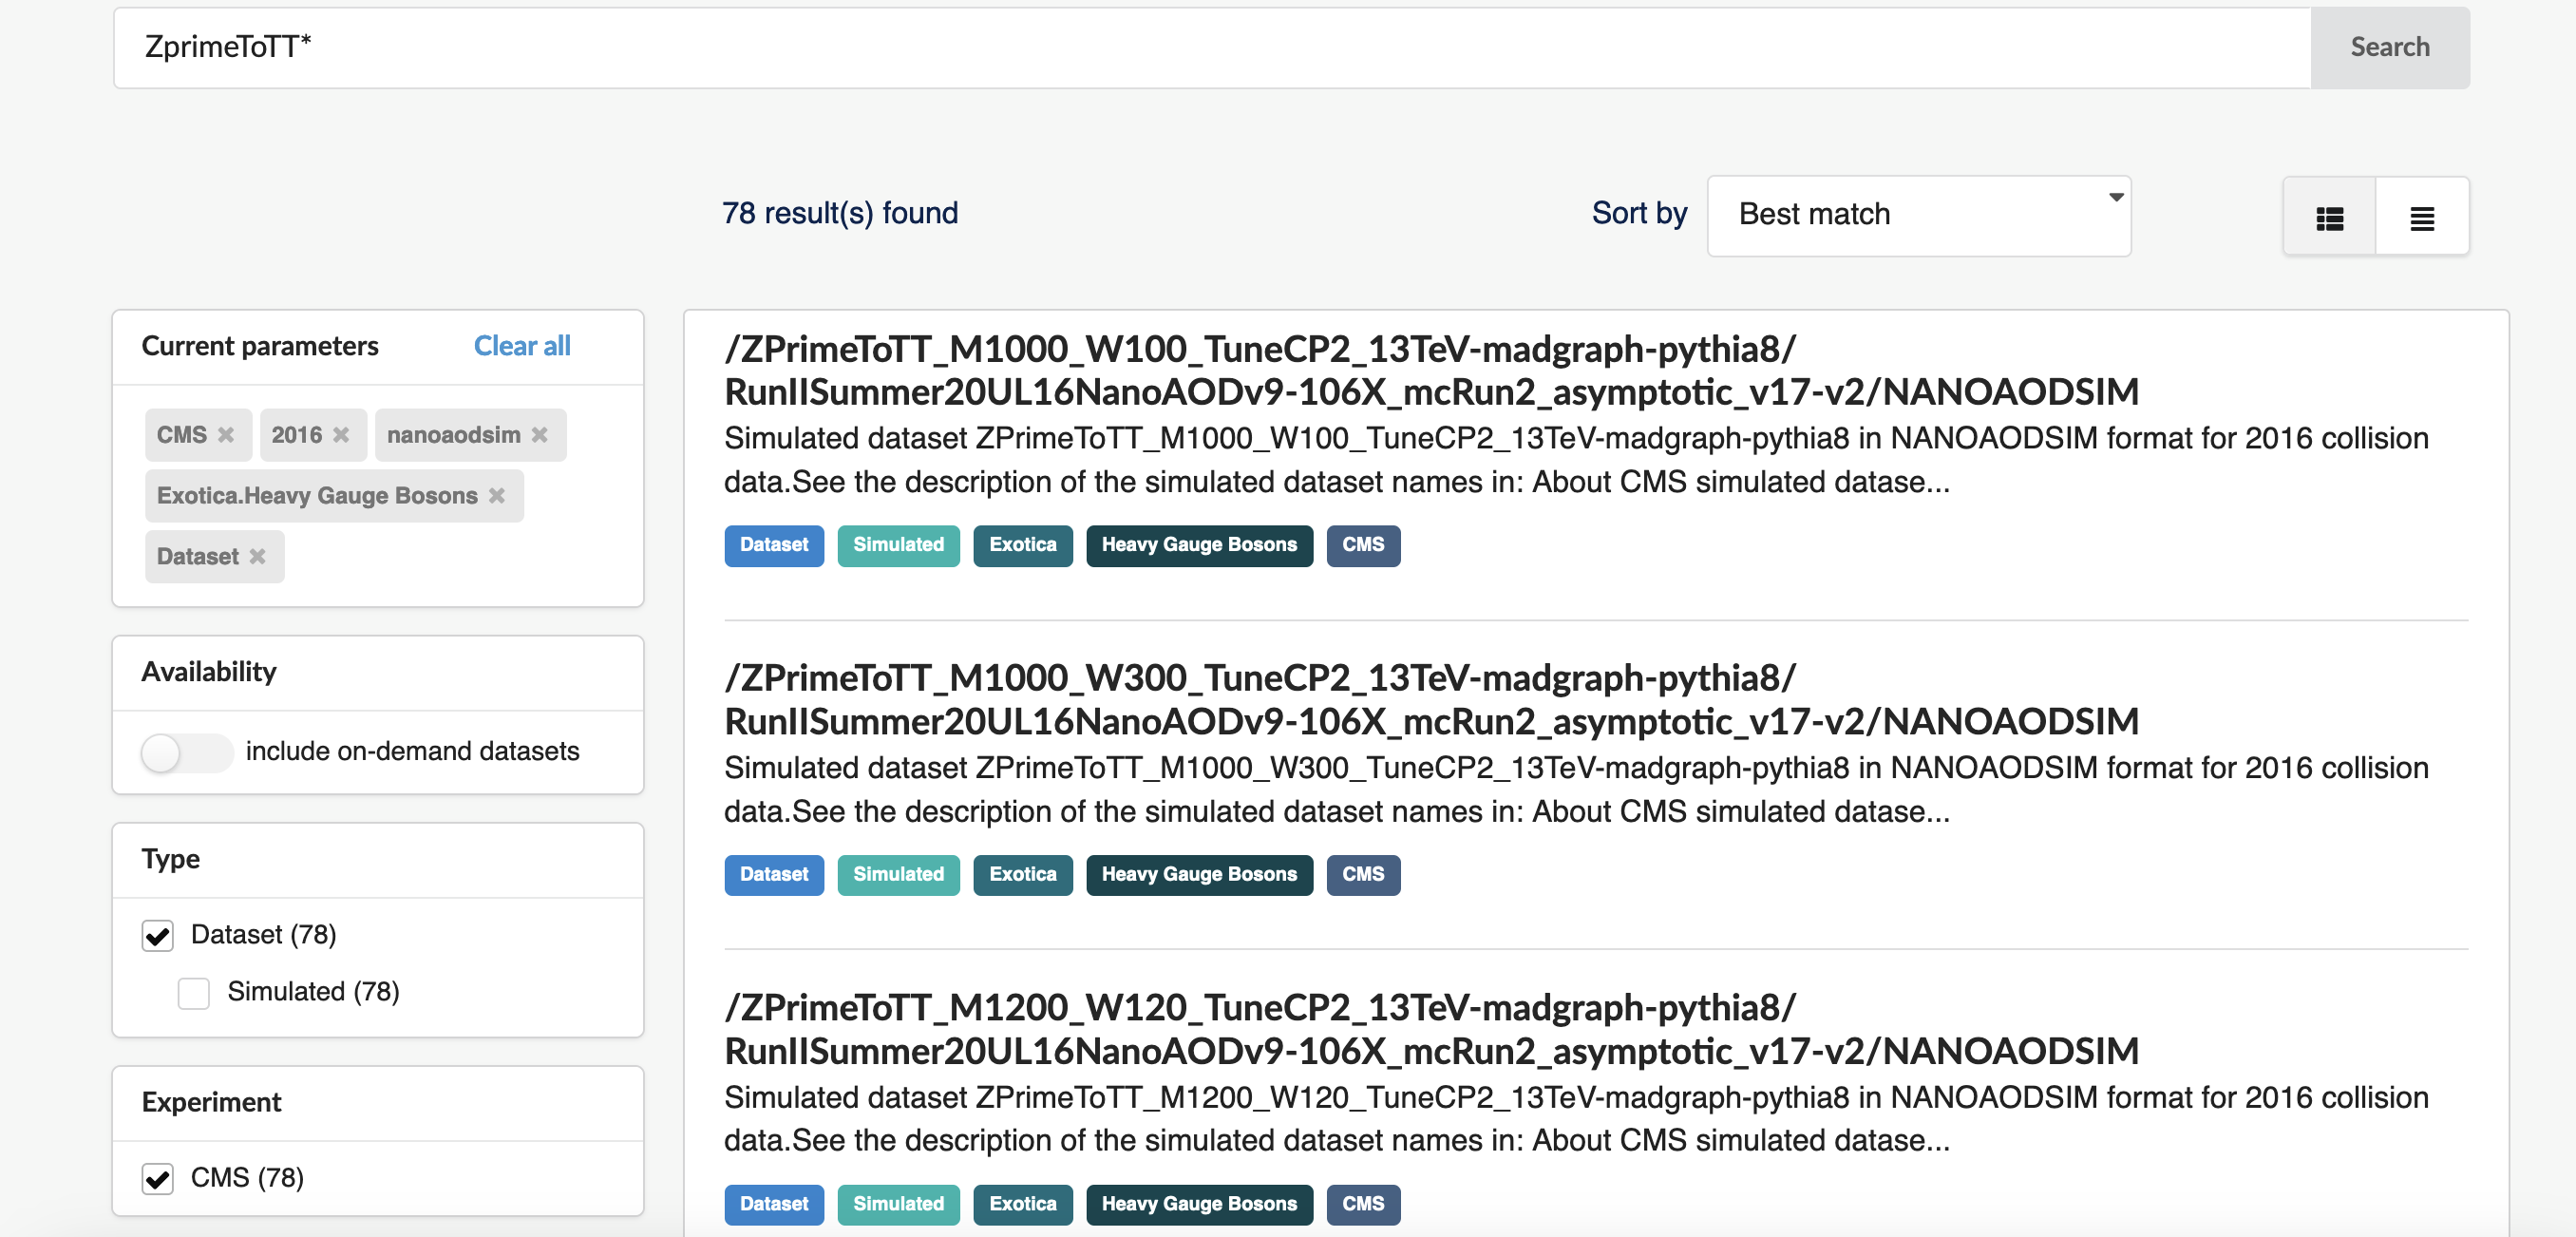Click Heavy Gauge Bosons tag under M1000_W300
This screenshot has height=1237, width=2576.
[1199, 874]
